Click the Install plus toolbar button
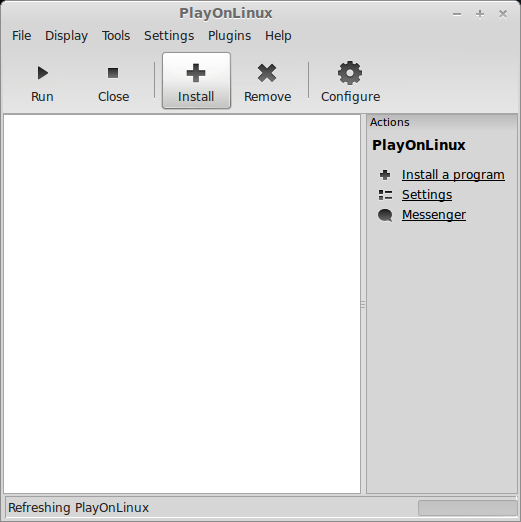The height and width of the screenshot is (522, 521). (x=196, y=80)
